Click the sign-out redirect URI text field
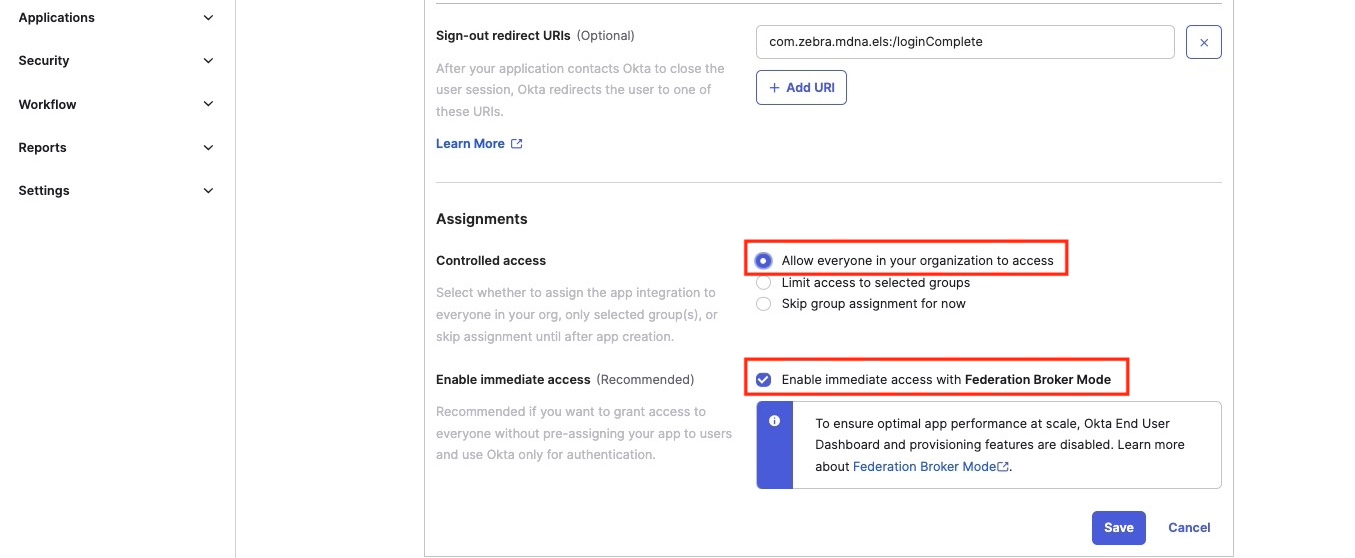 (965, 43)
